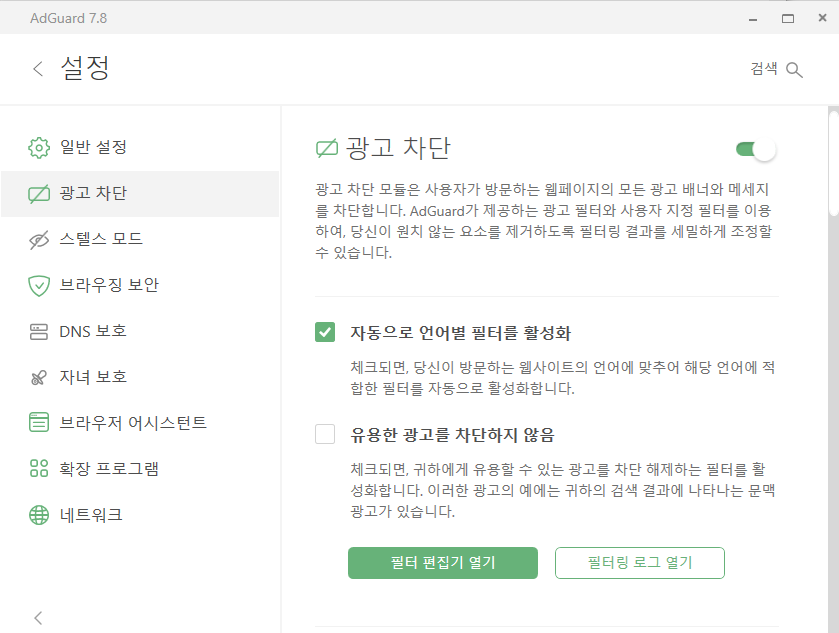Maximize the AdGuard window
The height and width of the screenshot is (633, 839).
click(x=788, y=19)
